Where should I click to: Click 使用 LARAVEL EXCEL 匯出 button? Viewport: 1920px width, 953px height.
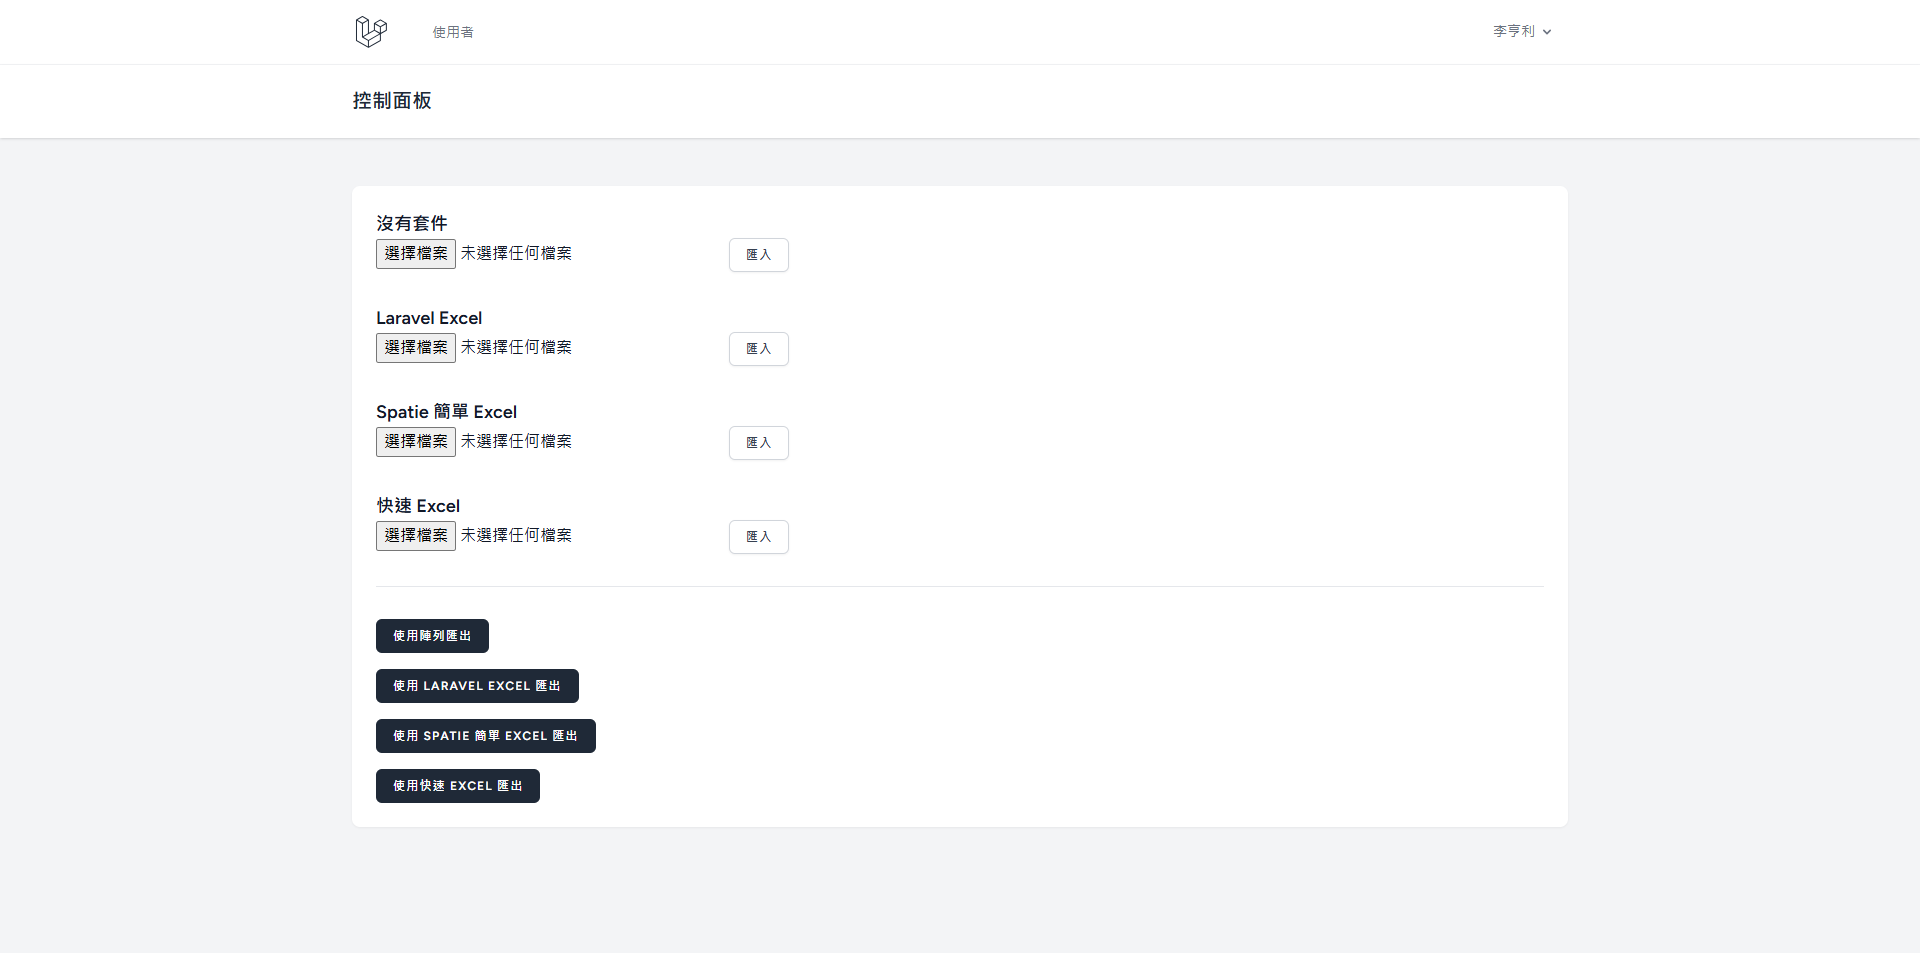pos(477,686)
